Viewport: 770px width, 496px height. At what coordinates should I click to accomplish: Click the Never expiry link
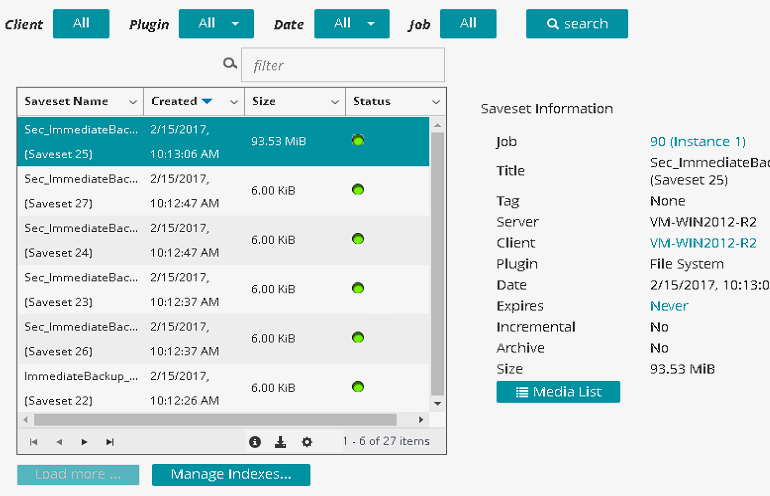(x=669, y=306)
